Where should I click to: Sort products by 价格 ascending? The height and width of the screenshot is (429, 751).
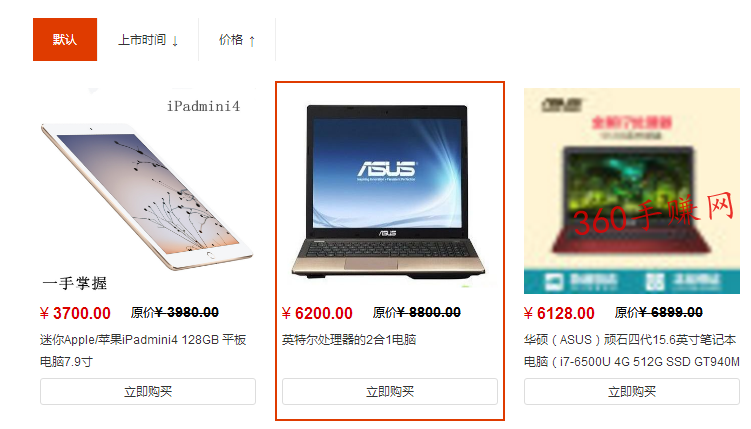[x=237, y=40]
